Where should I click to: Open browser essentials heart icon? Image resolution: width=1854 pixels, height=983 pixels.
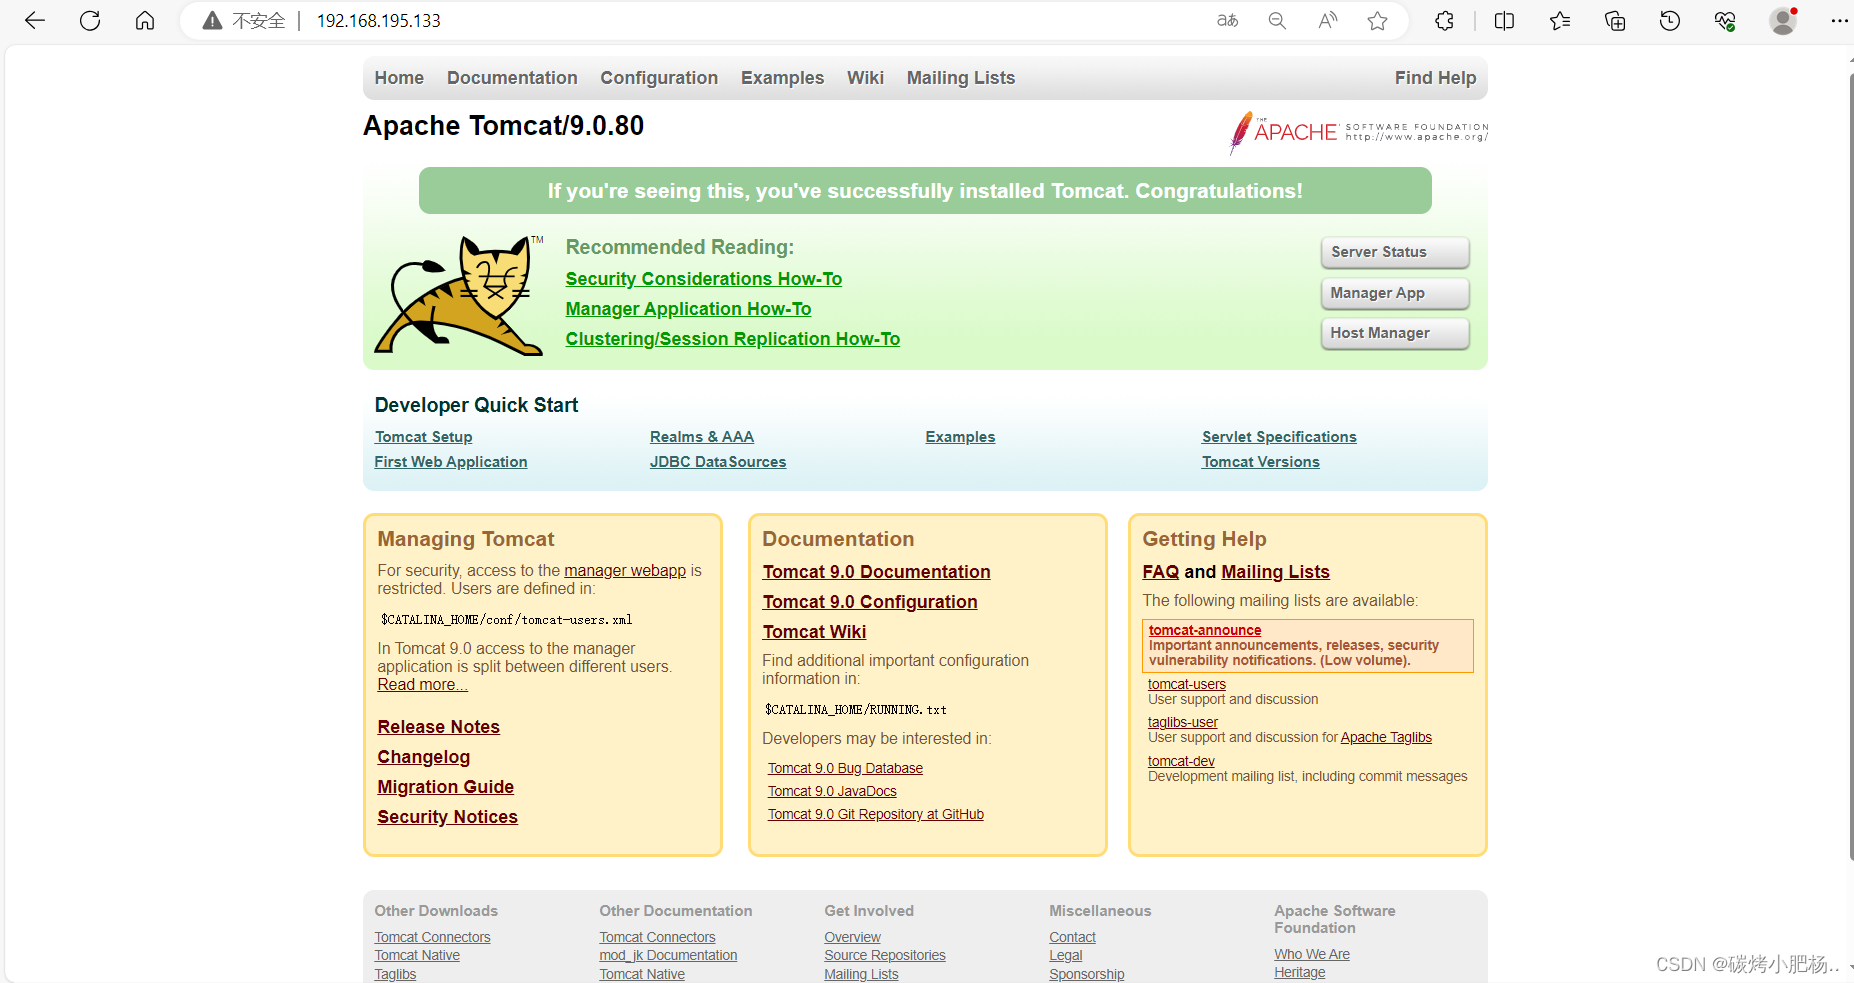tap(1725, 21)
